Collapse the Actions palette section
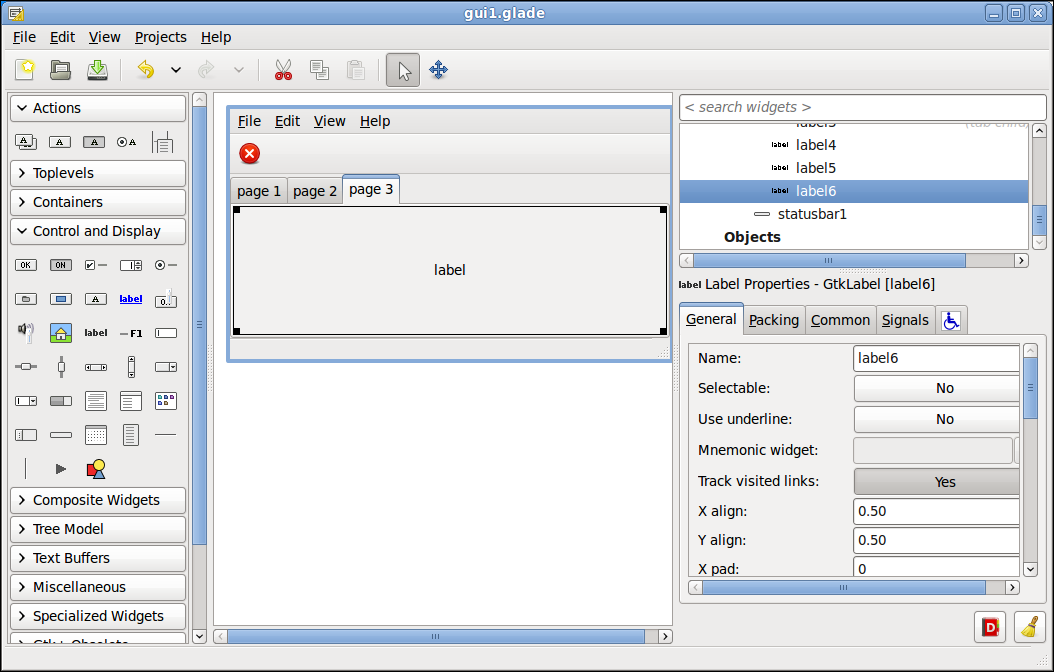The width and height of the screenshot is (1054, 672). (98, 108)
